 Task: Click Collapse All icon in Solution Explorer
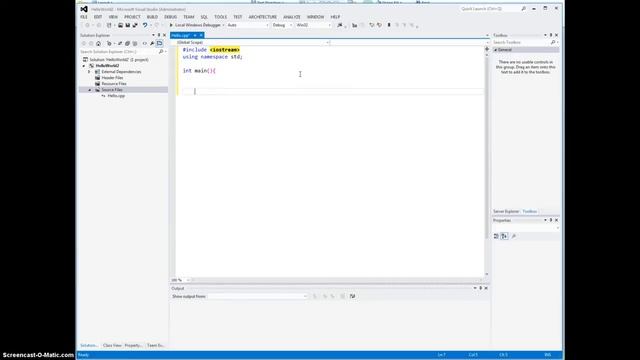(x=127, y=43)
